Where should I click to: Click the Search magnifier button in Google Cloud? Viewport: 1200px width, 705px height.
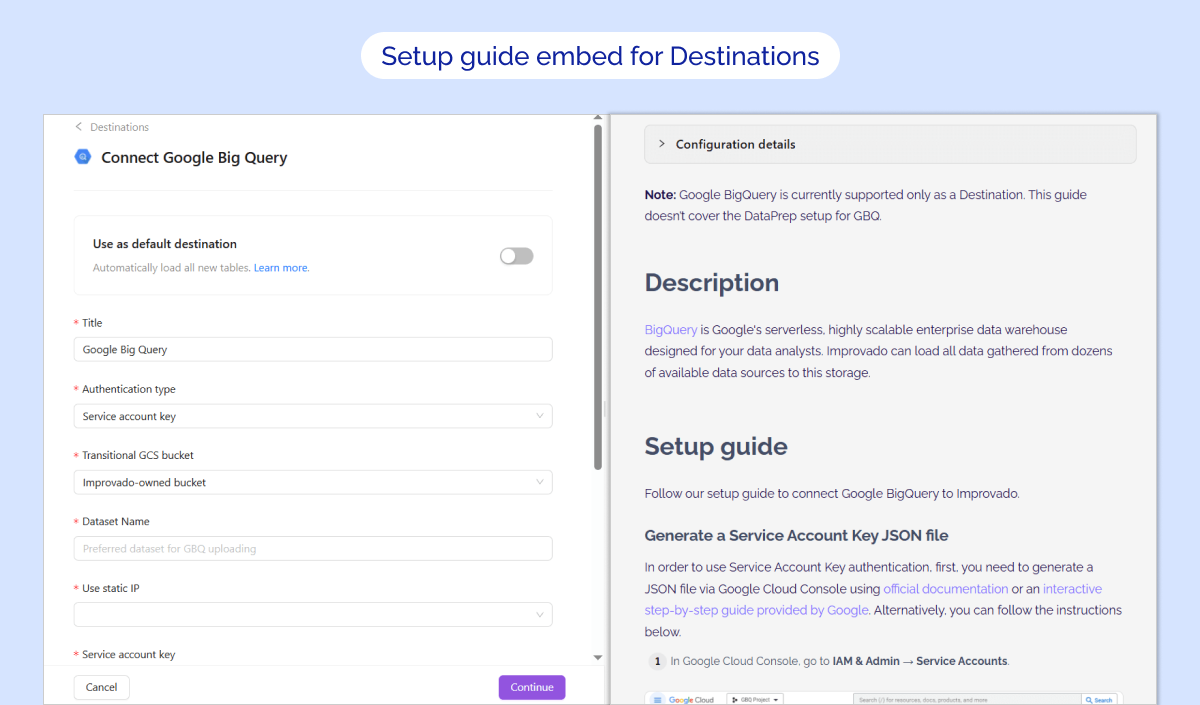[x=1098, y=700]
